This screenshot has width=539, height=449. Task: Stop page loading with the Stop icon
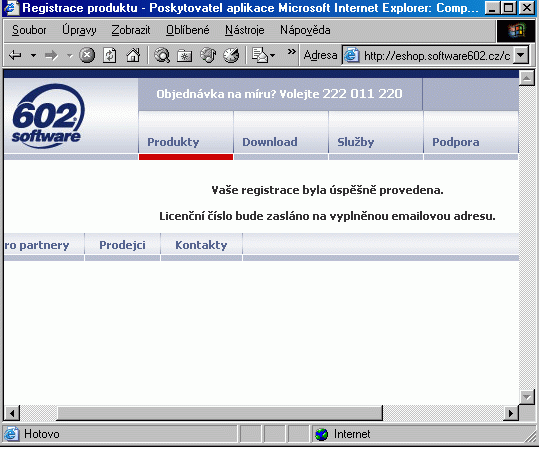[87, 55]
